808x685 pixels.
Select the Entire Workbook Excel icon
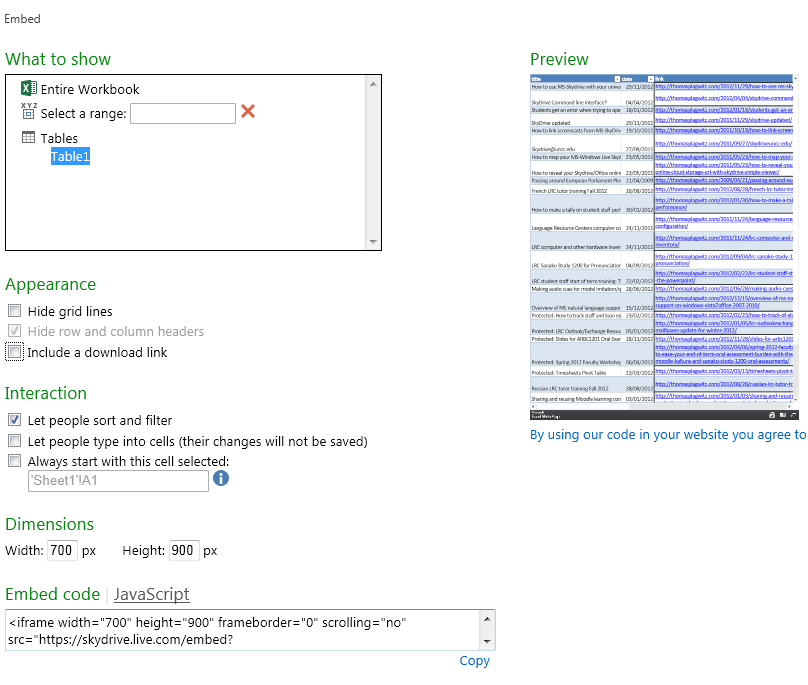point(29,89)
